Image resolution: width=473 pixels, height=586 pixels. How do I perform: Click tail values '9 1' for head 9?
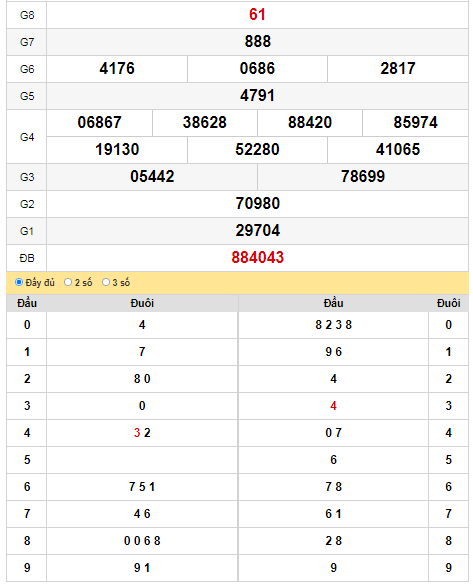(142, 568)
